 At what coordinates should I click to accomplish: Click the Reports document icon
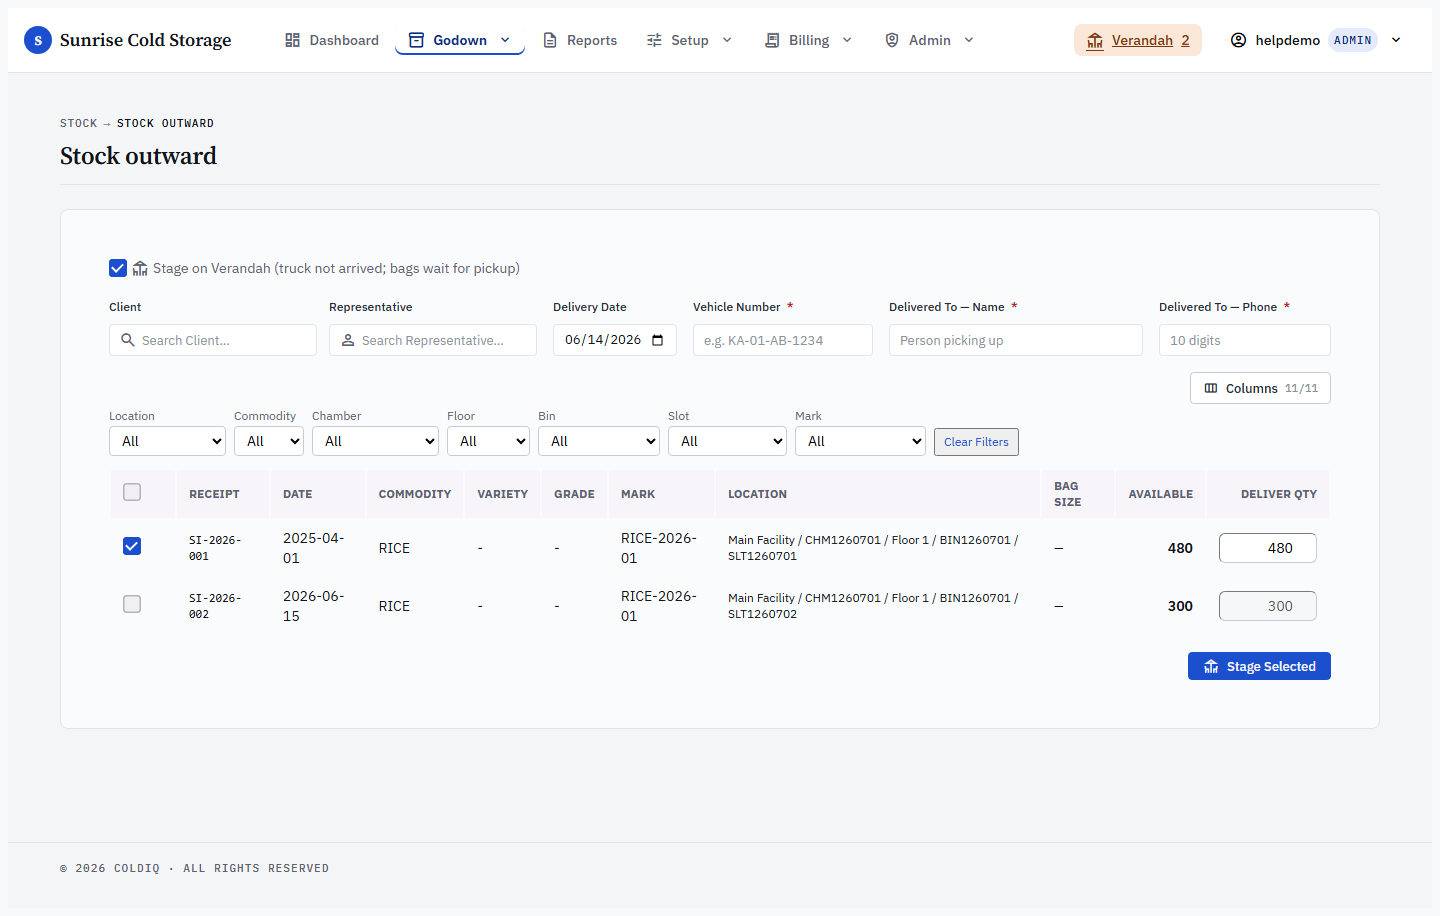coord(550,40)
